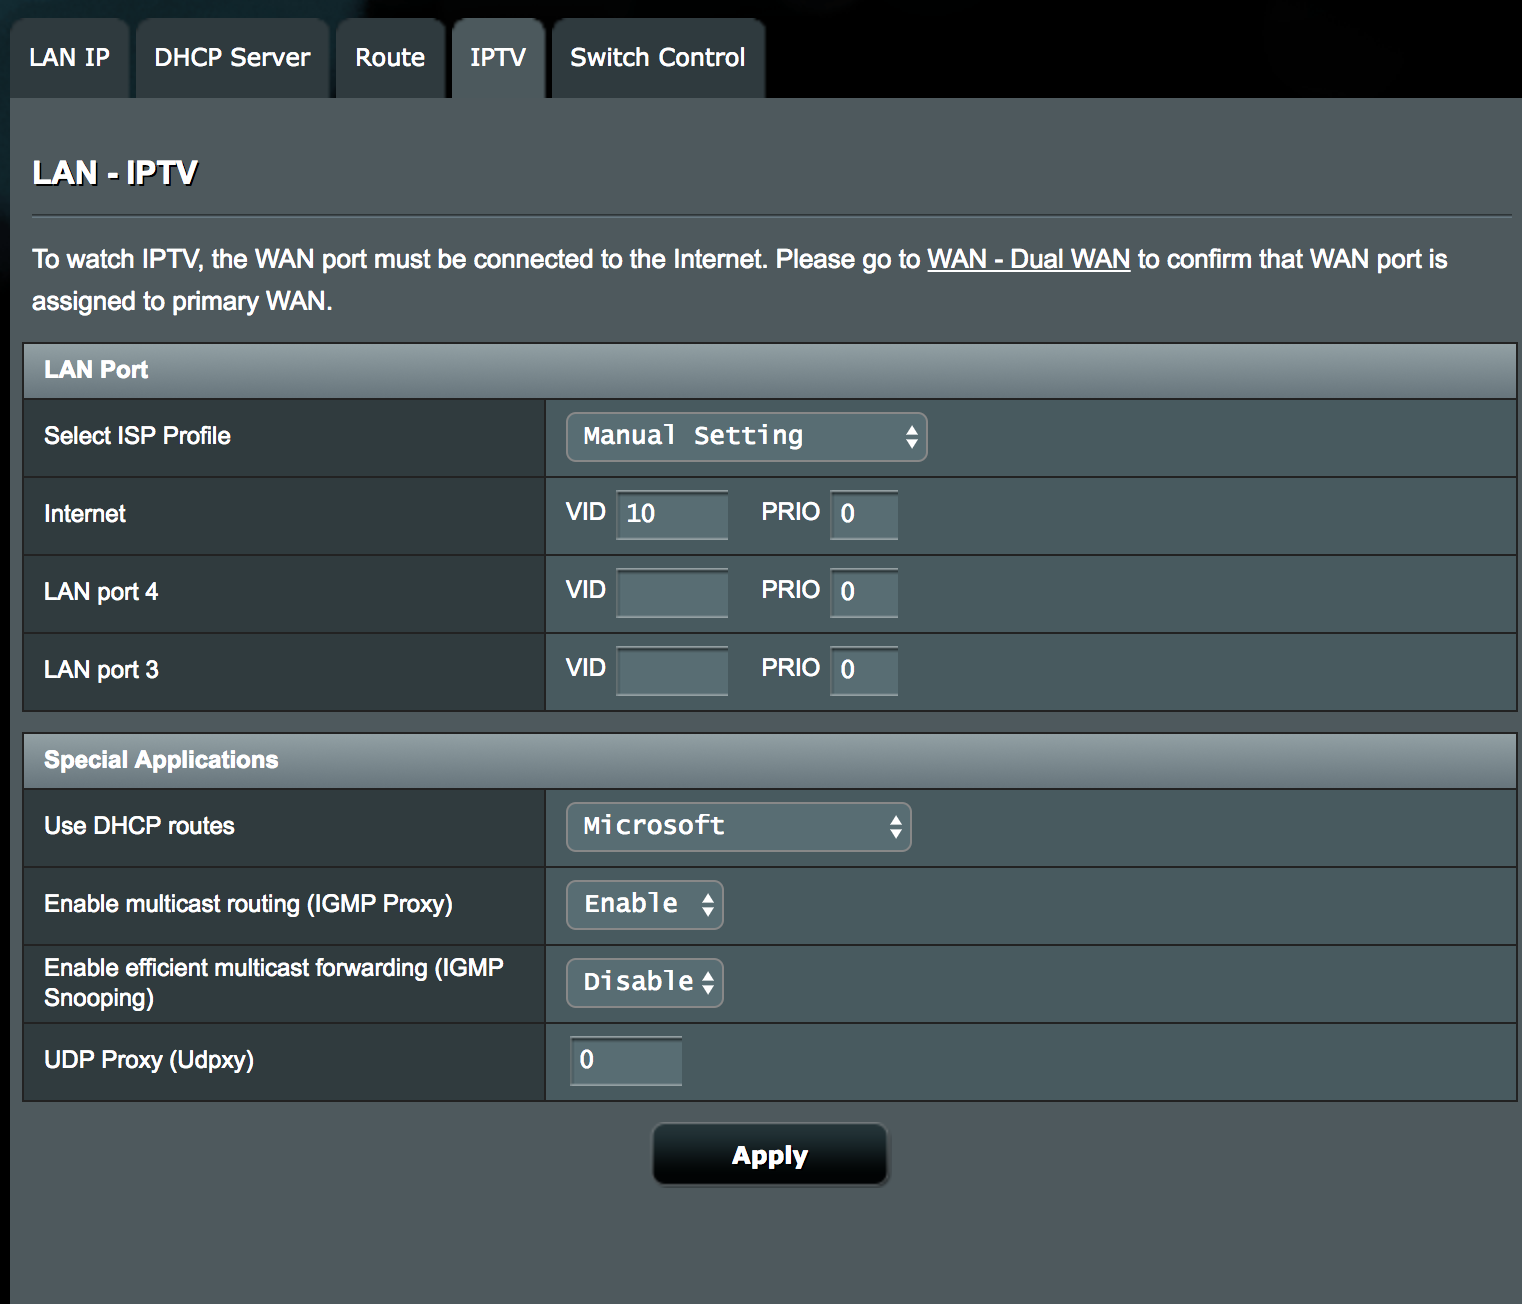
Task: Open the IGMP Snooping Disable dropdown
Action: (x=644, y=983)
